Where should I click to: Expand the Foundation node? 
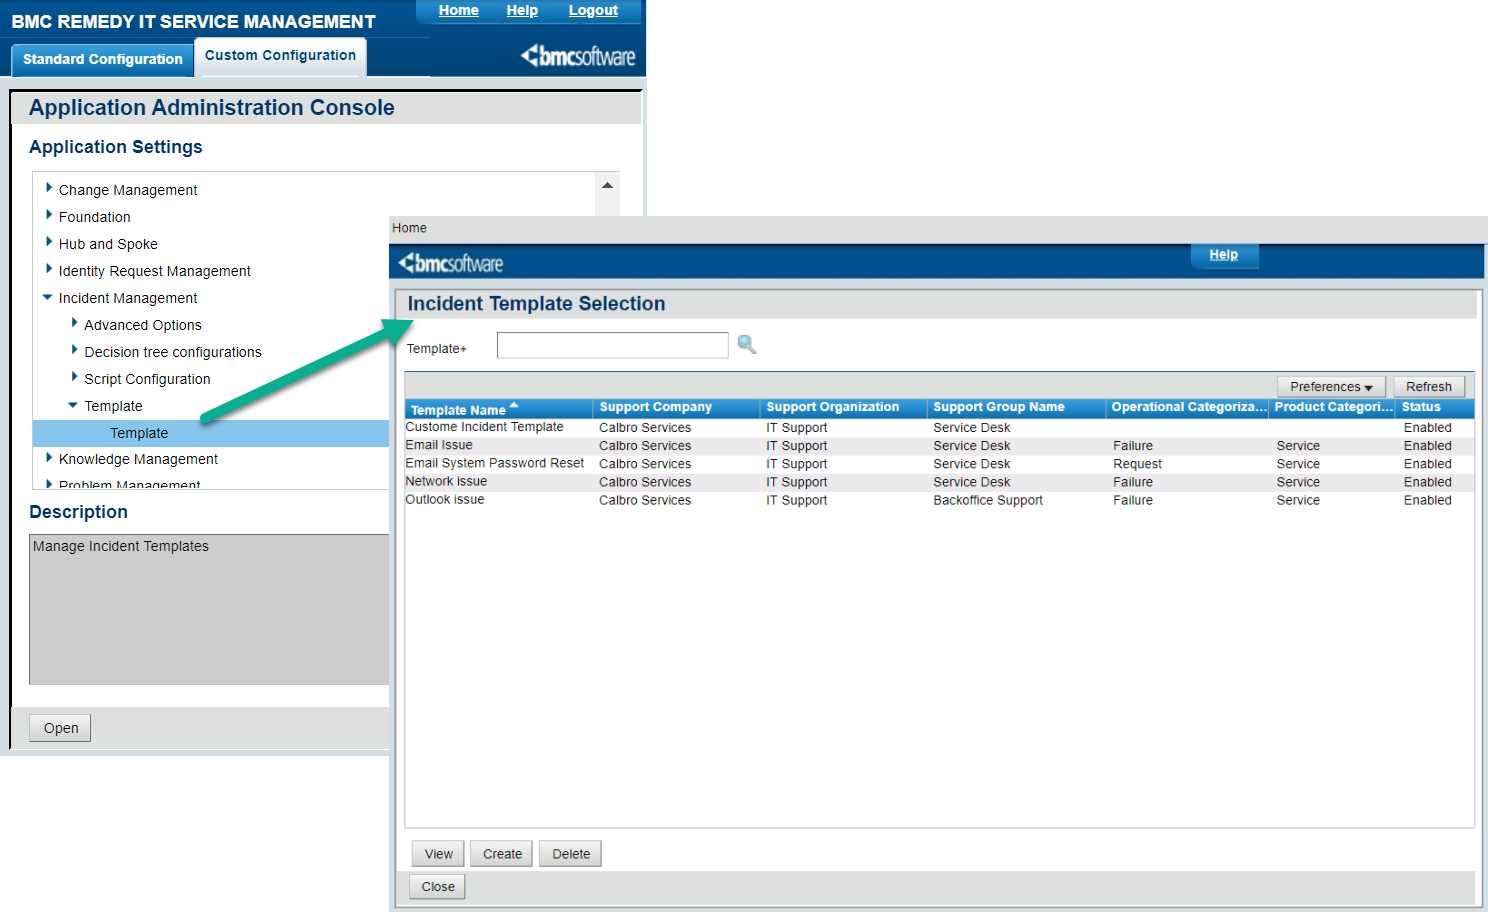pos(48,215)
